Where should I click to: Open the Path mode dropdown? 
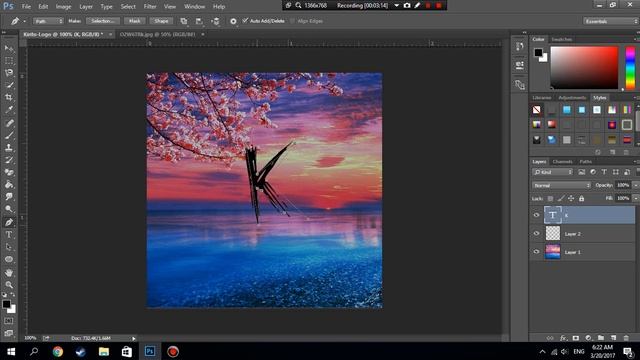pyautogui.click(x=48, y=21)
